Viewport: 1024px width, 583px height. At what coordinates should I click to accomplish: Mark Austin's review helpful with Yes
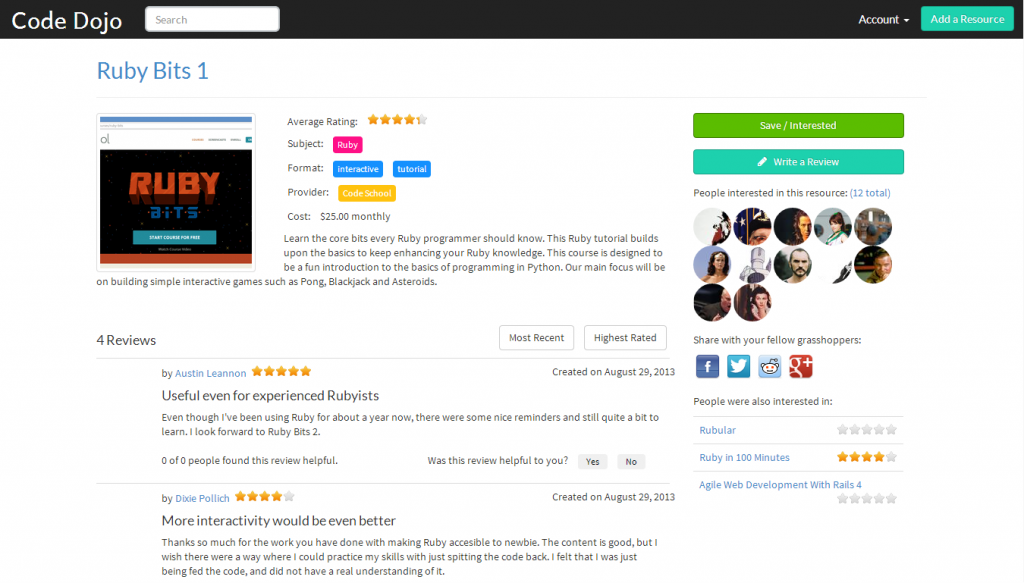pos(592,462)
